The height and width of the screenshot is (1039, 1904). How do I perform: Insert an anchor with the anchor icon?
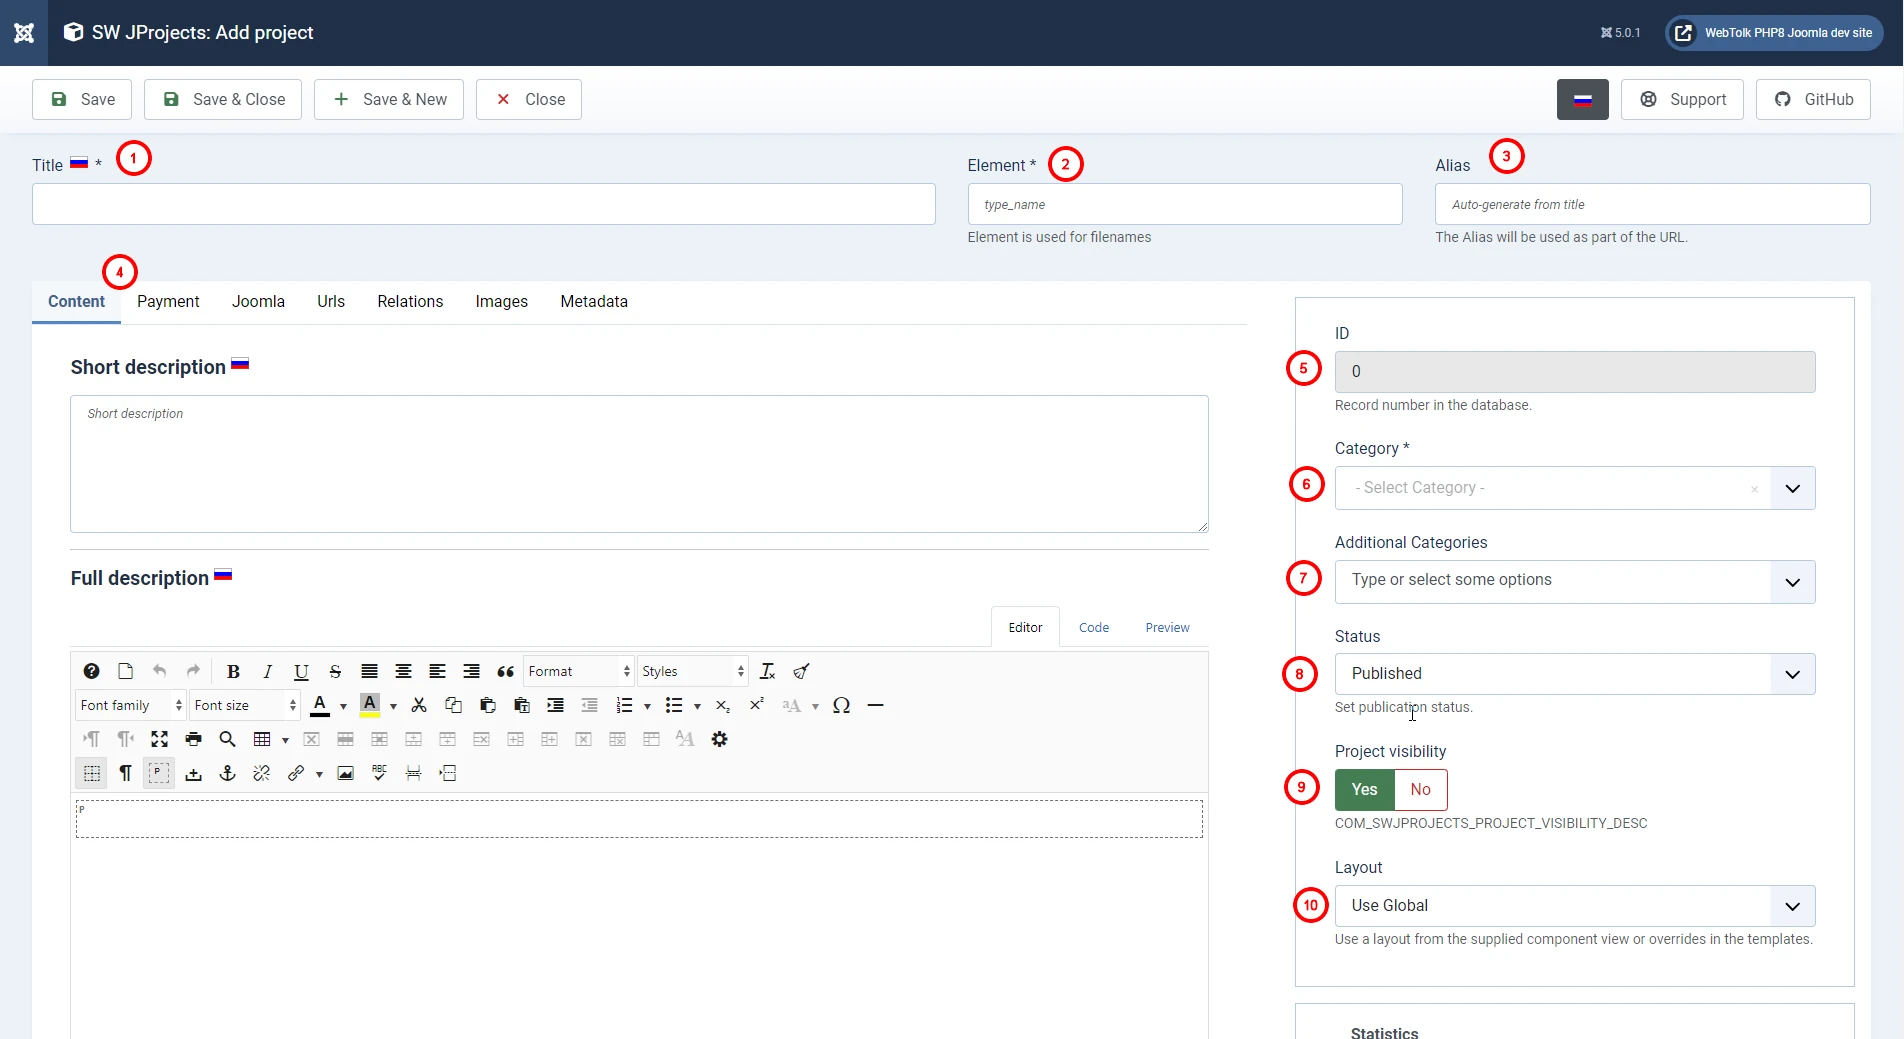(x=227, y=773)
